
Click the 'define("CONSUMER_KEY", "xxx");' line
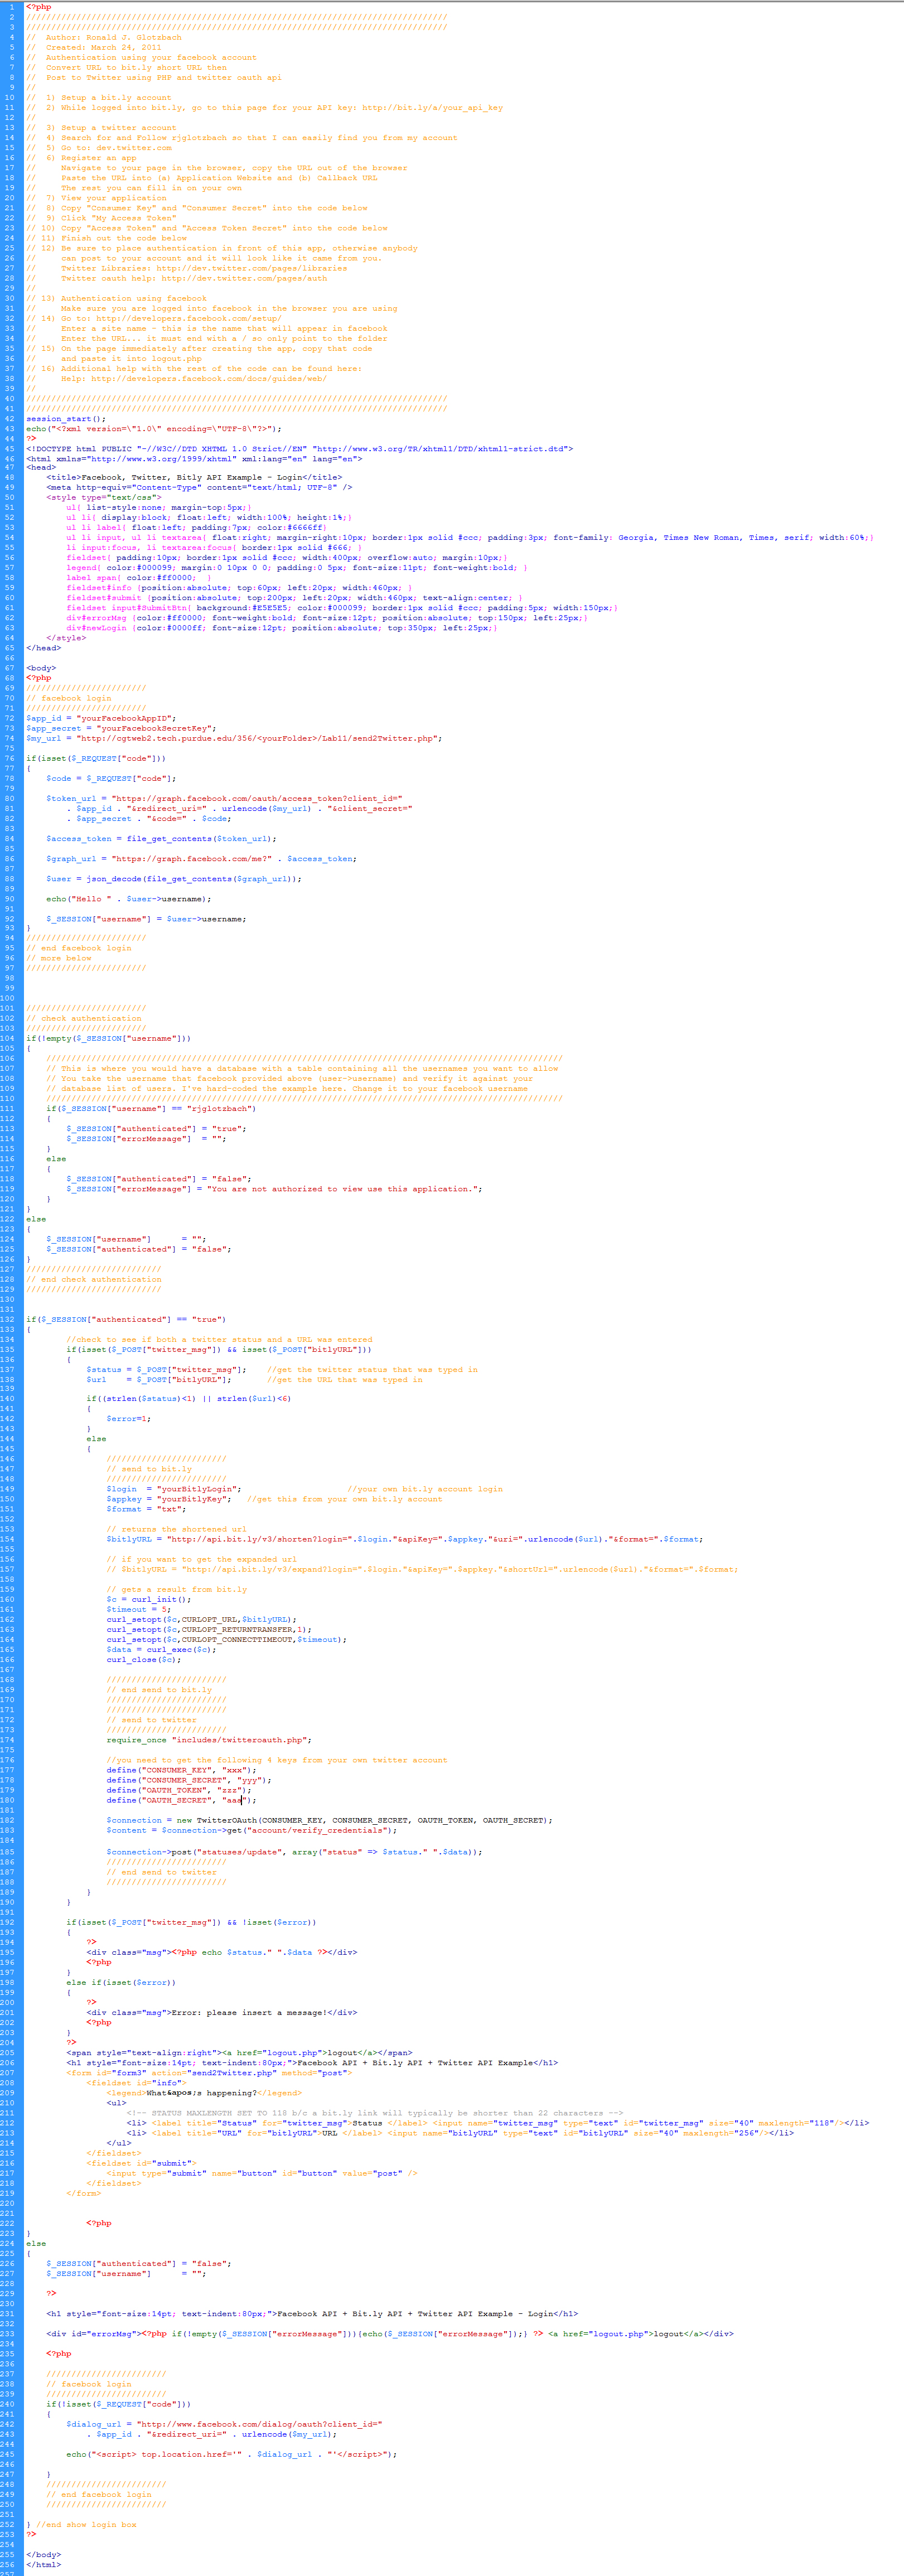pyautogui.click(x=181, y=1769)
